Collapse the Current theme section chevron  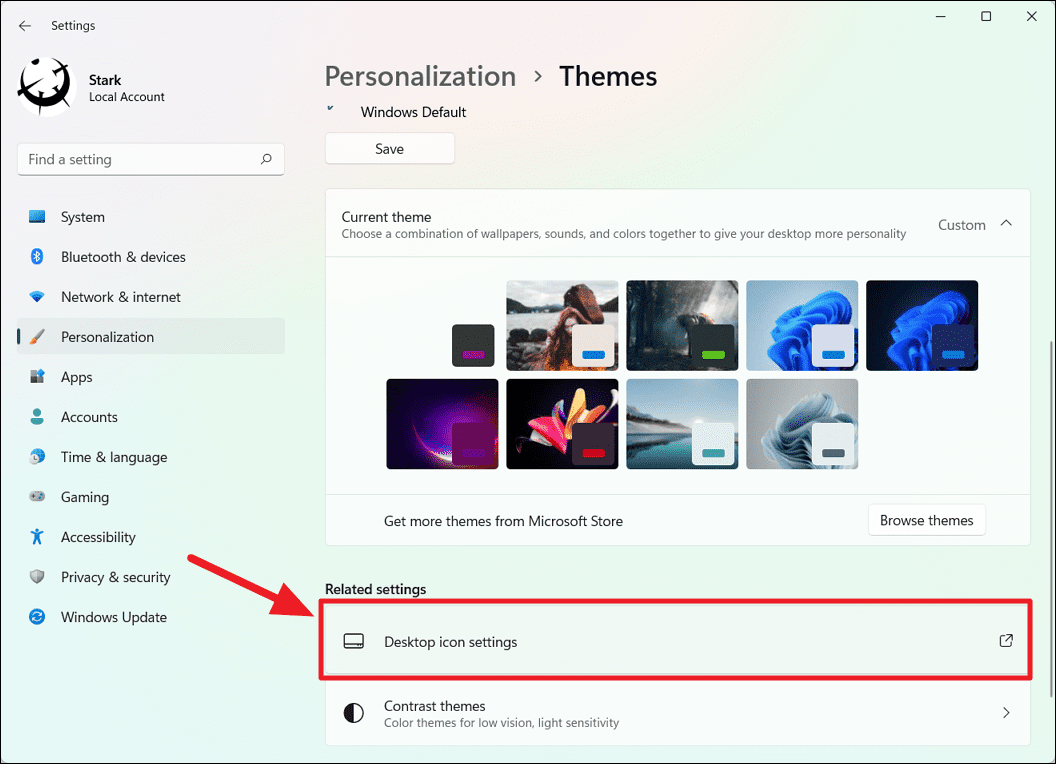tap(1006, 223)
